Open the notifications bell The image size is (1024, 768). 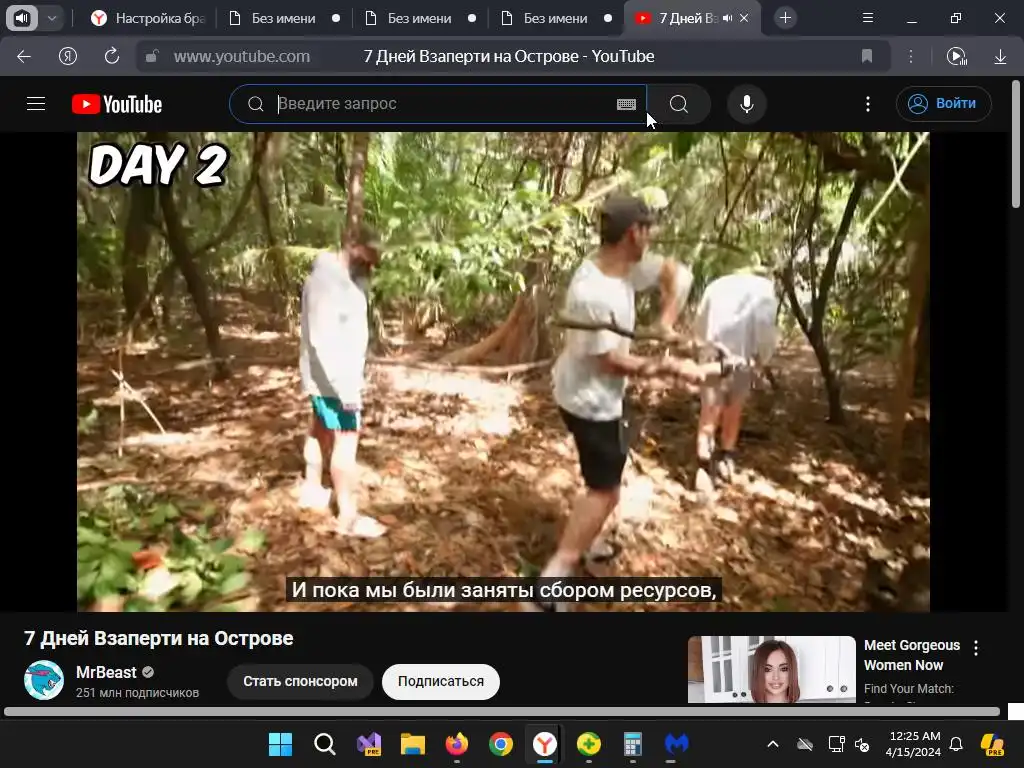[x=956, y=744]
